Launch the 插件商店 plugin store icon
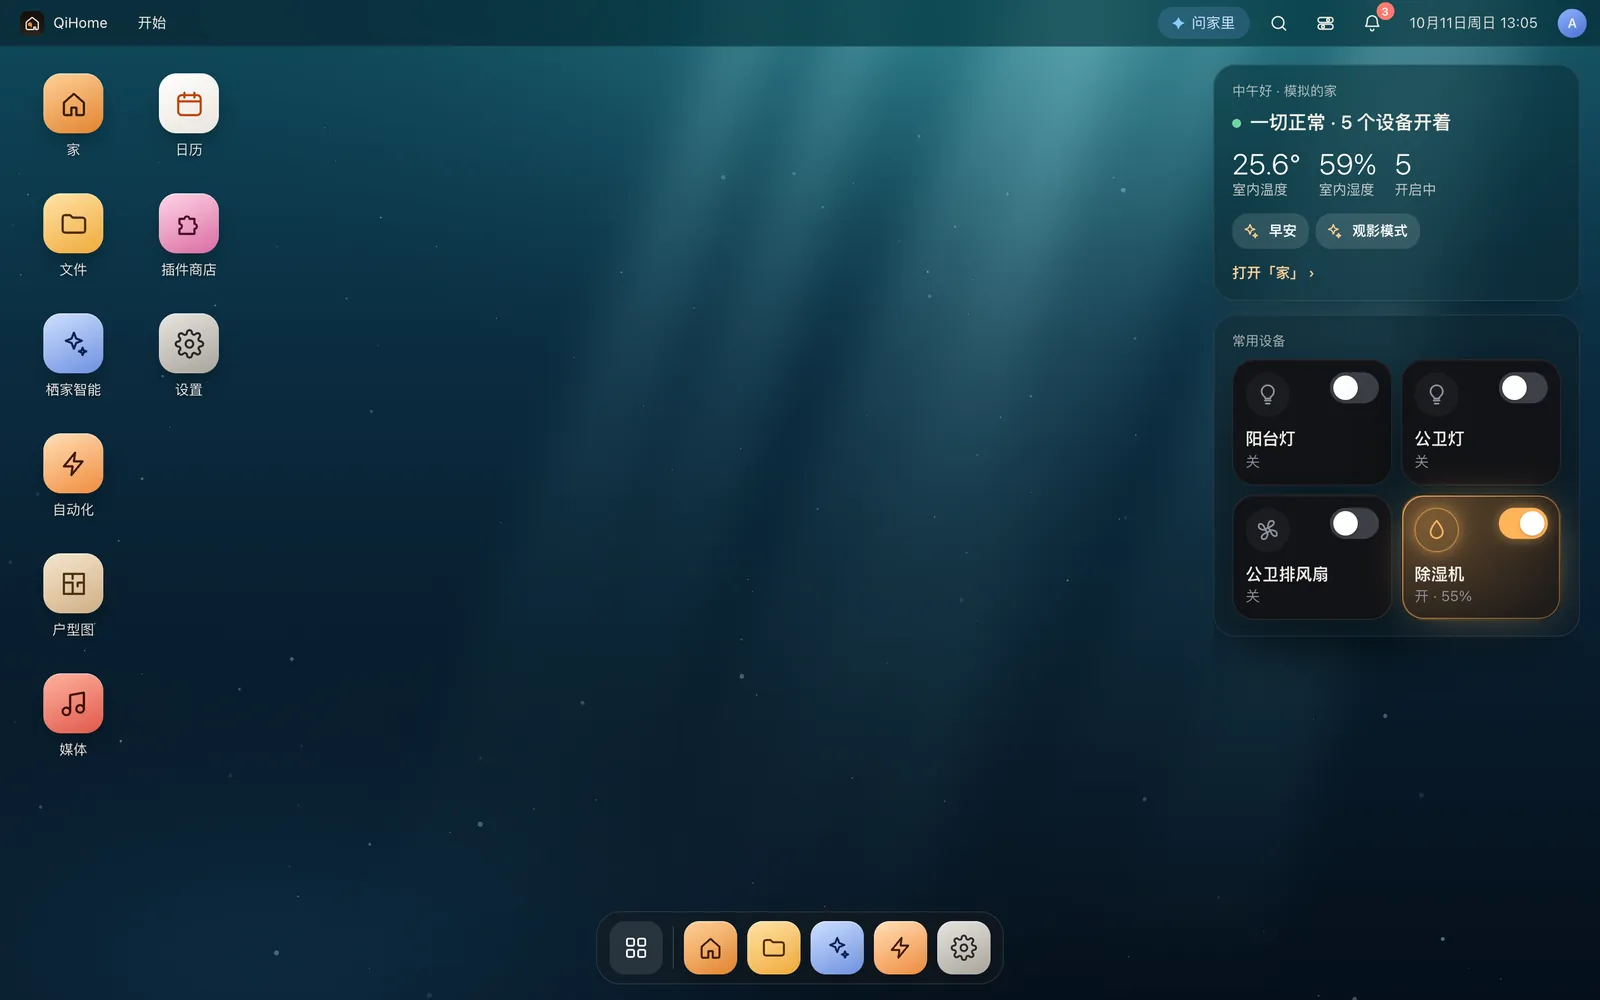 (x=189, y=224)
